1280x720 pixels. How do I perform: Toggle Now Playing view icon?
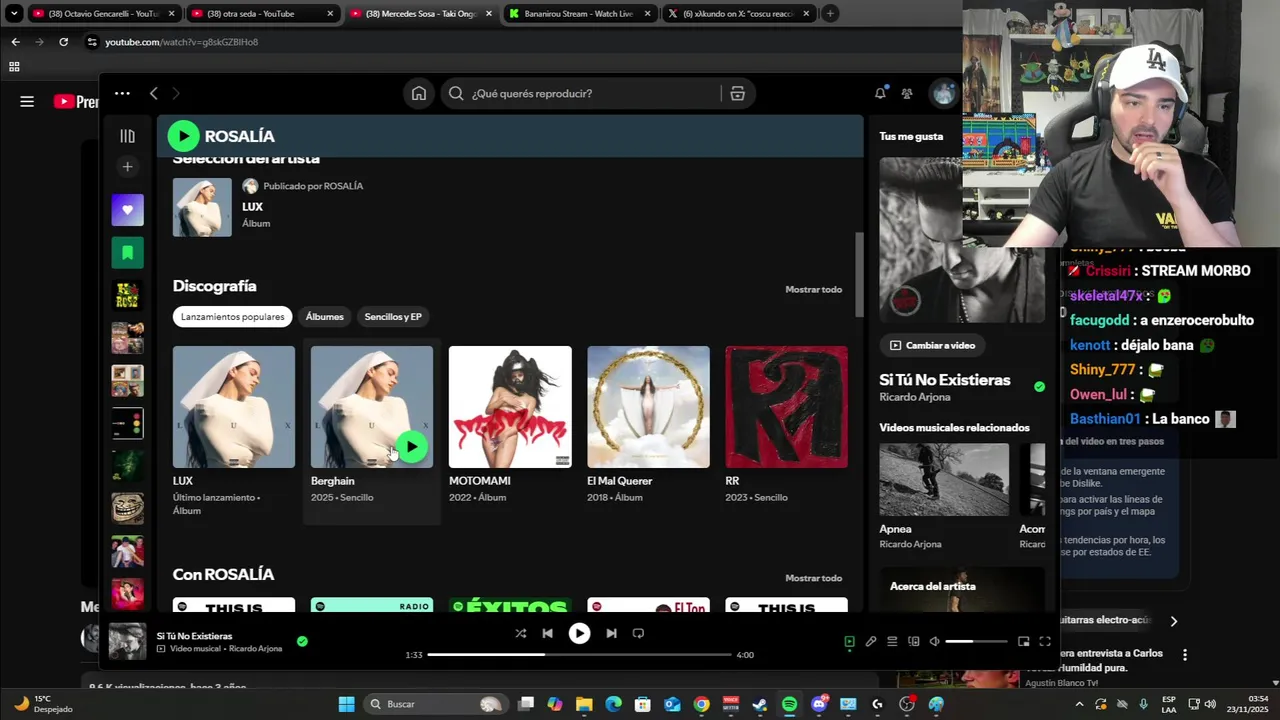pyautogui.click(x=849, y=642)
